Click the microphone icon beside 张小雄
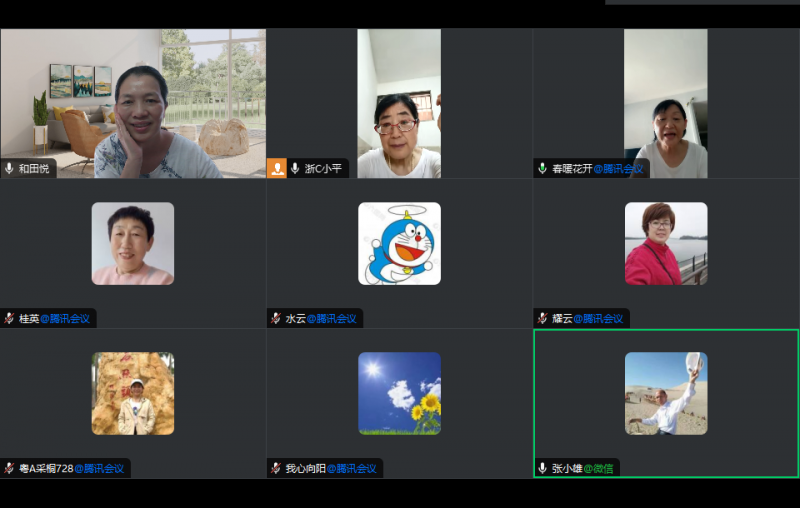The width and height of the screenshot is (800, 508). point(542,468)
